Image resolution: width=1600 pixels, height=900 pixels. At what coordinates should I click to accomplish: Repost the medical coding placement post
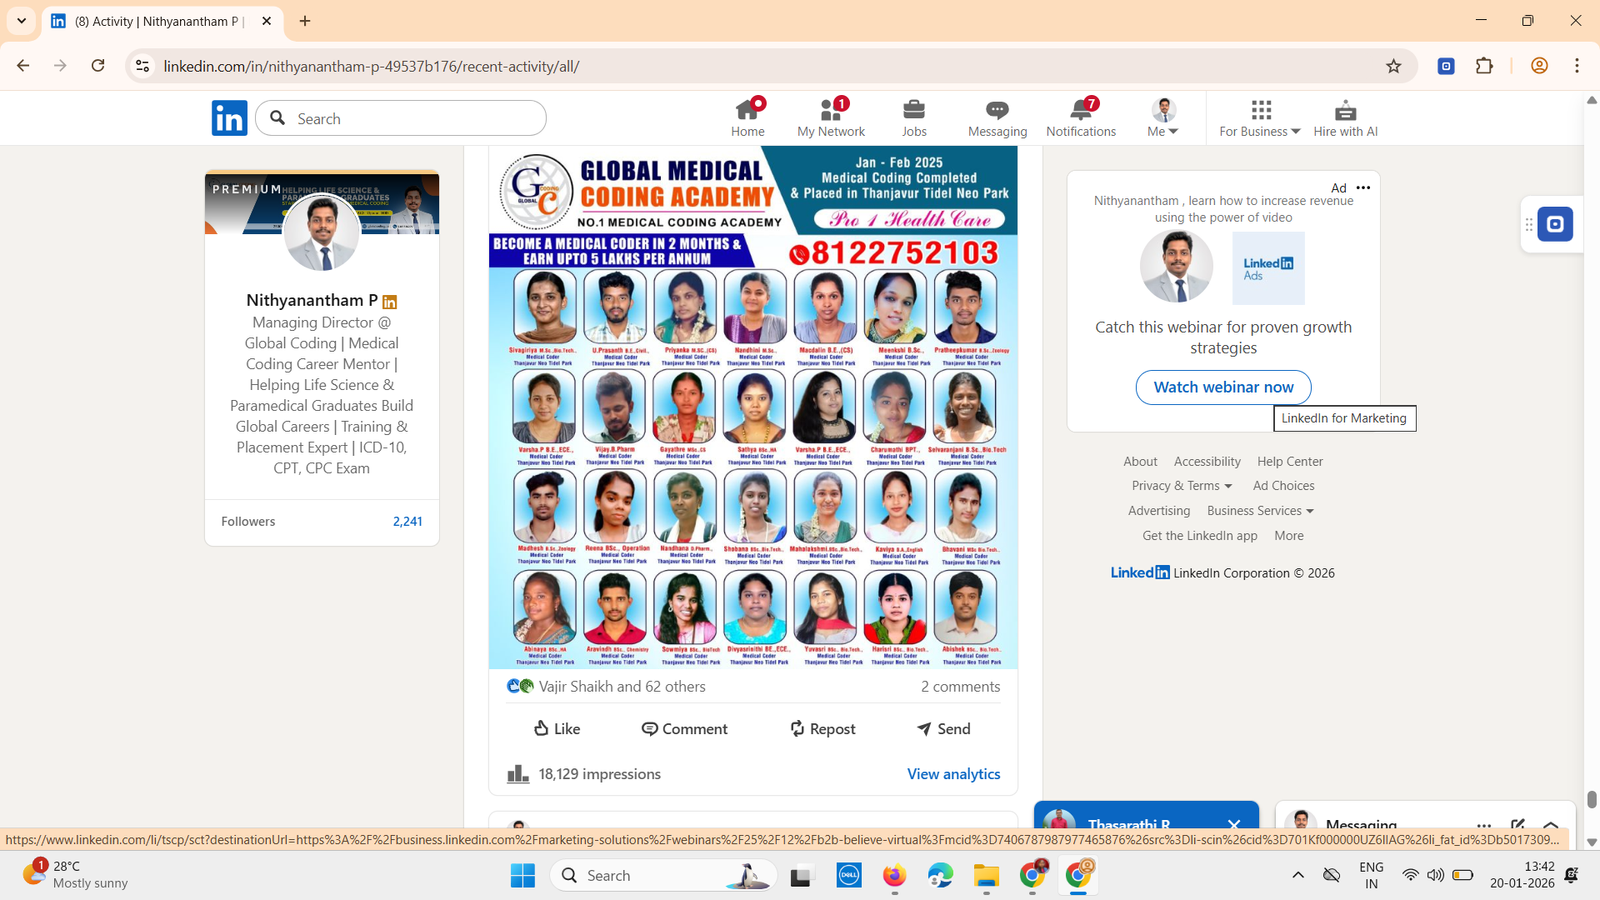[x=822, y=729]
